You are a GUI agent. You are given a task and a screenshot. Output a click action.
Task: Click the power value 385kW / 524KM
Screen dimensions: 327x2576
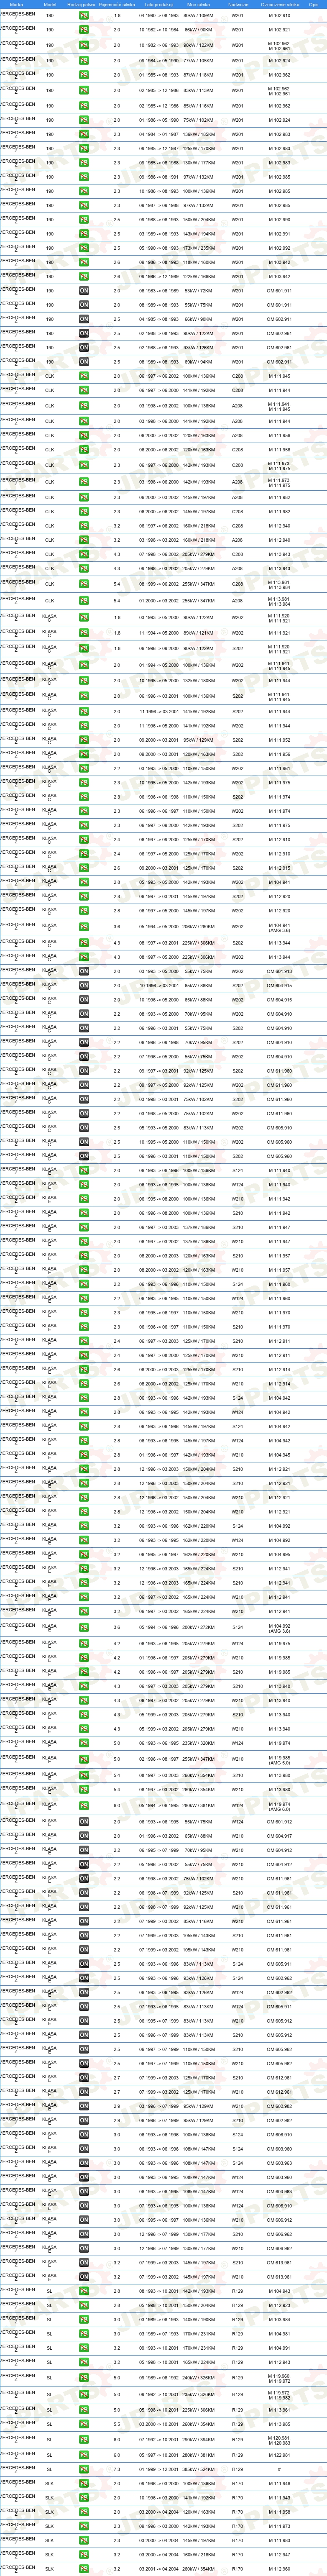click(x=198, y=2469)
